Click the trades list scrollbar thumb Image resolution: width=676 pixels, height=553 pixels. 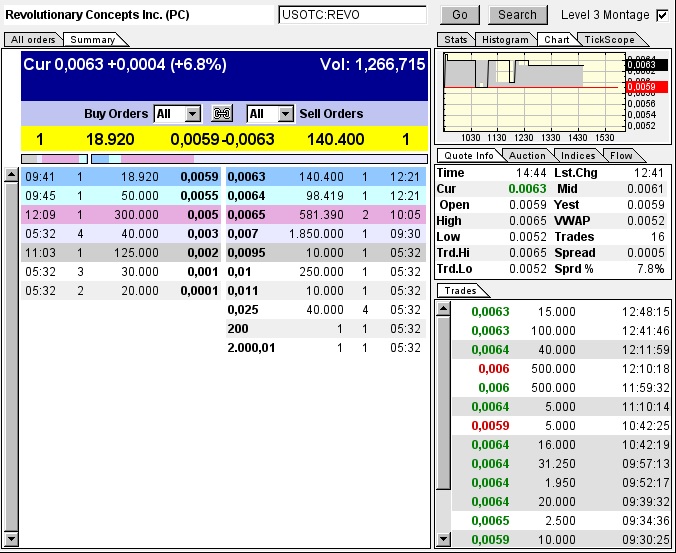(x=443, y=403)
